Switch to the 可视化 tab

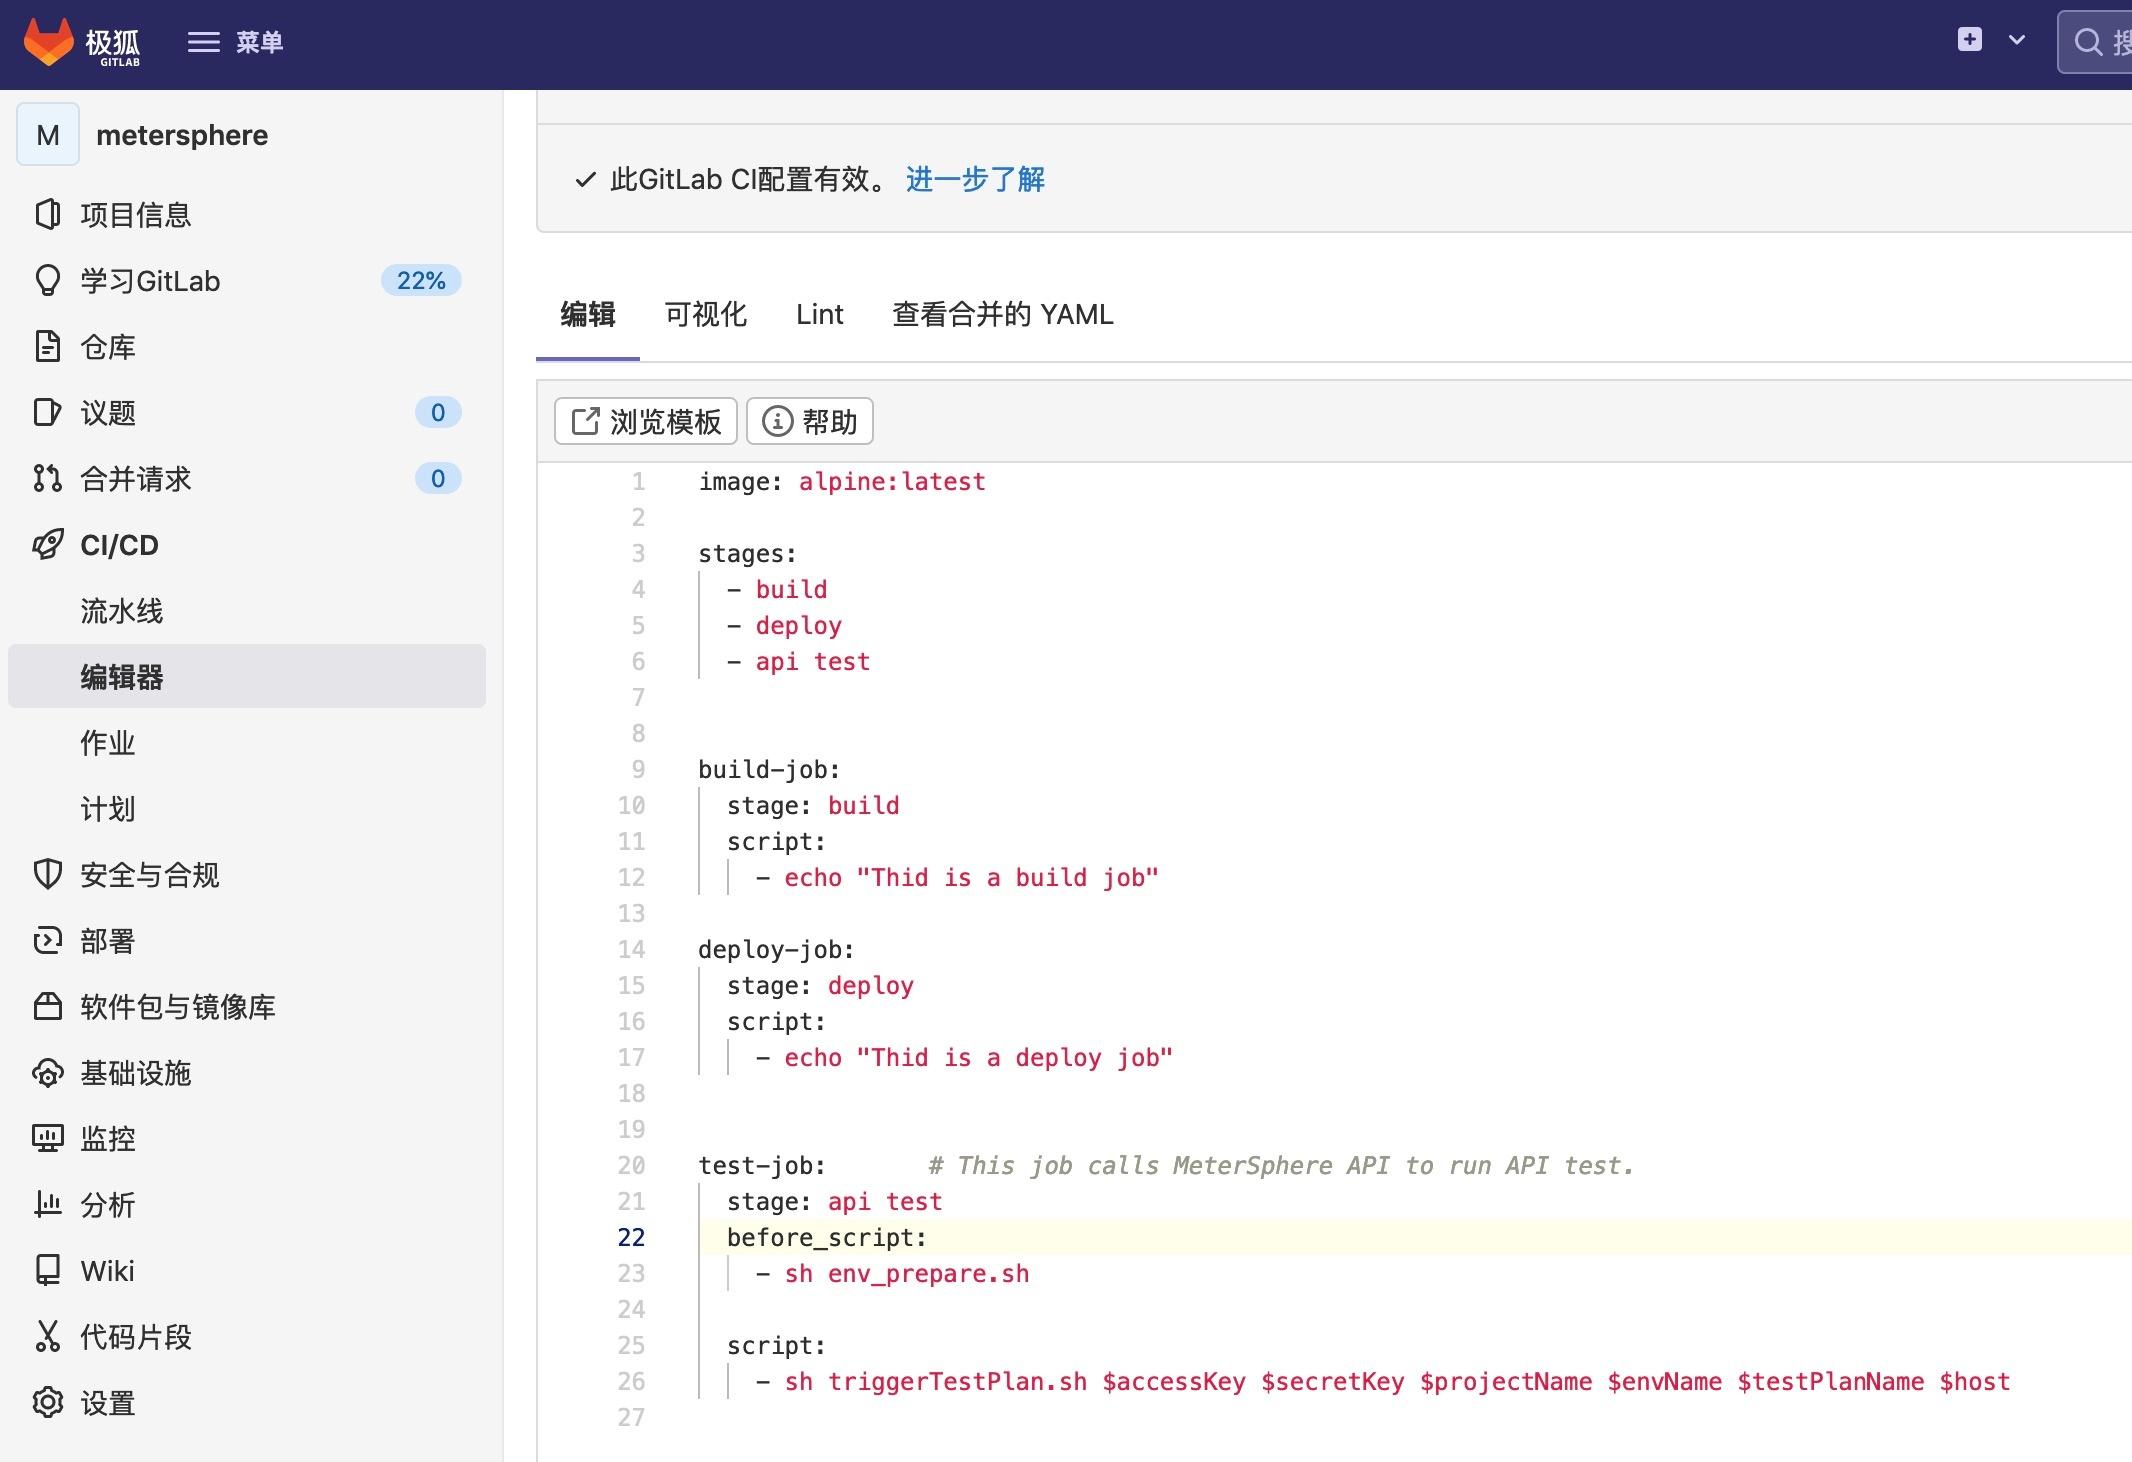[x=705, y=315]
